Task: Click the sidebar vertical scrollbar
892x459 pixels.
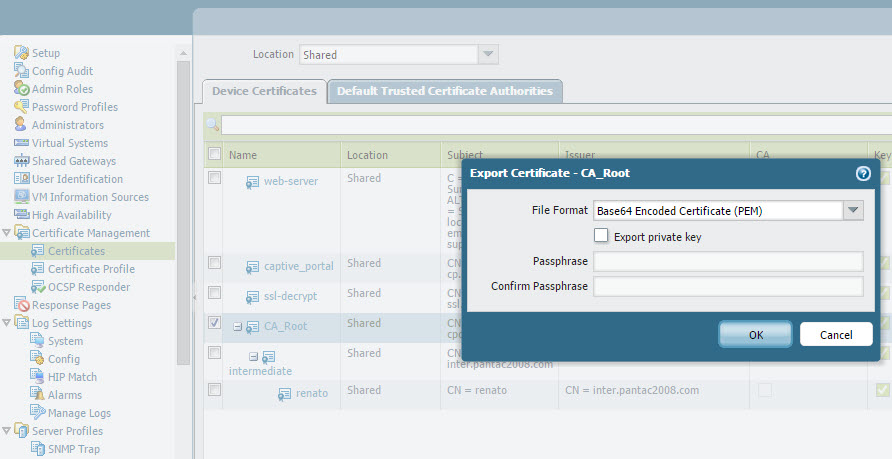Action: pos(183,210)
